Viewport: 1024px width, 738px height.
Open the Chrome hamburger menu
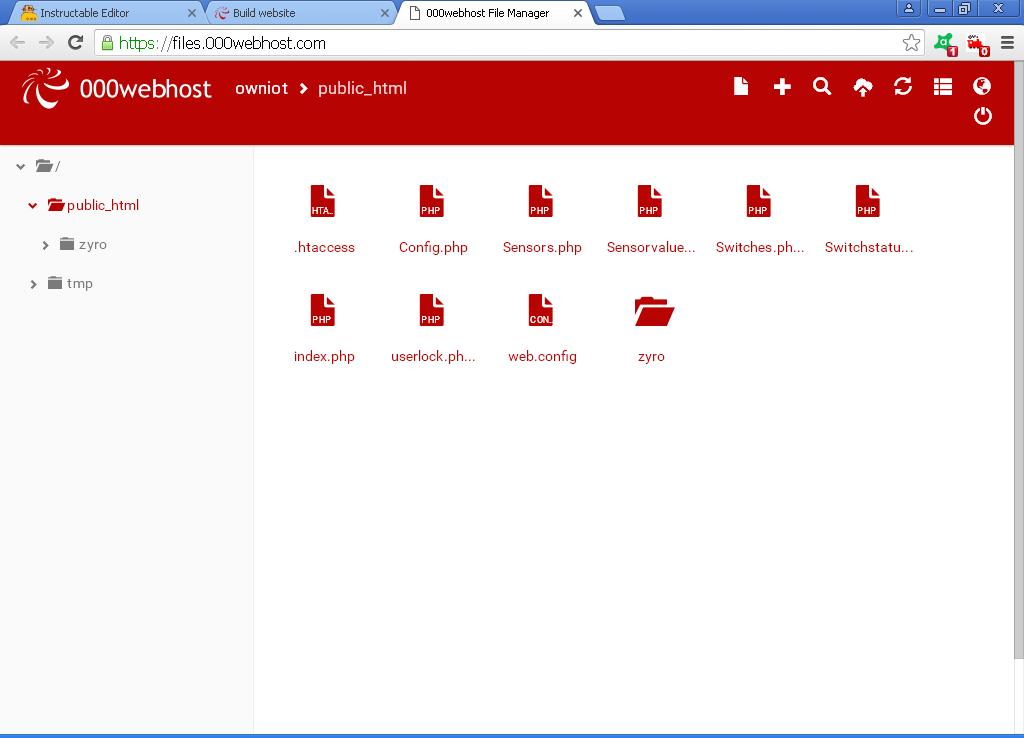1007,43
